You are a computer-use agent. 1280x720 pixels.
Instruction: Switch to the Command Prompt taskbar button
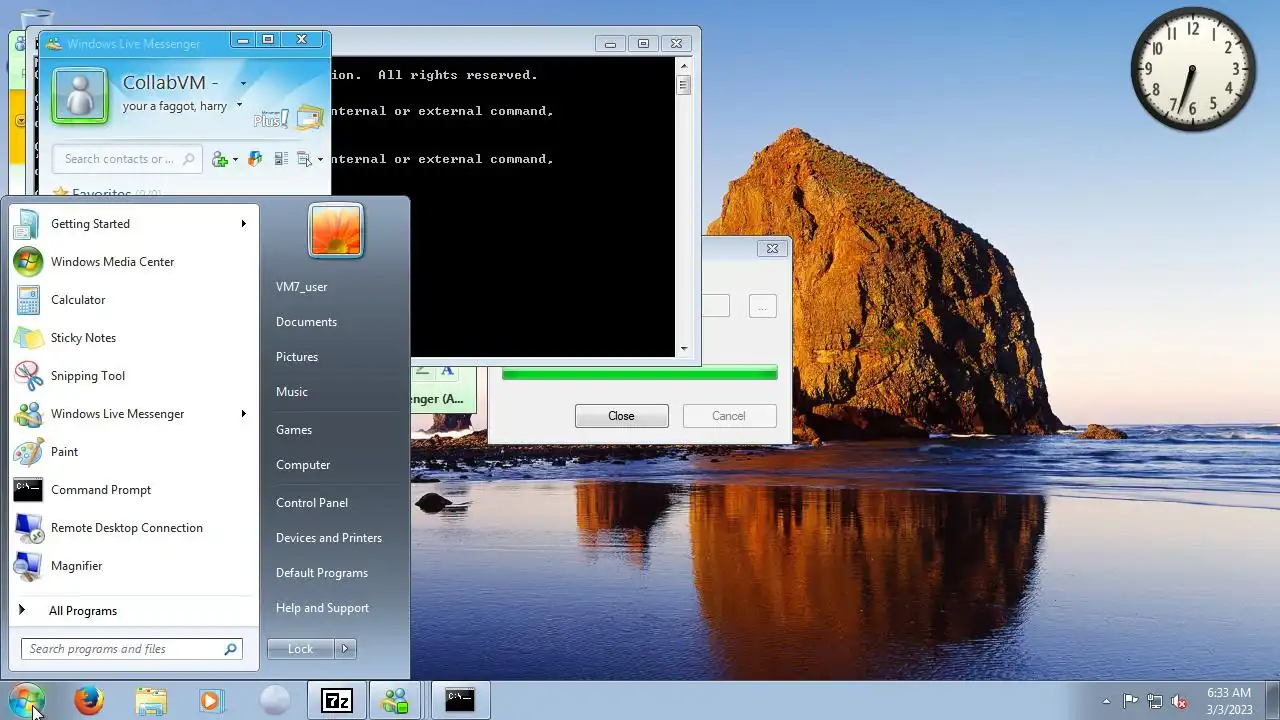460,700
